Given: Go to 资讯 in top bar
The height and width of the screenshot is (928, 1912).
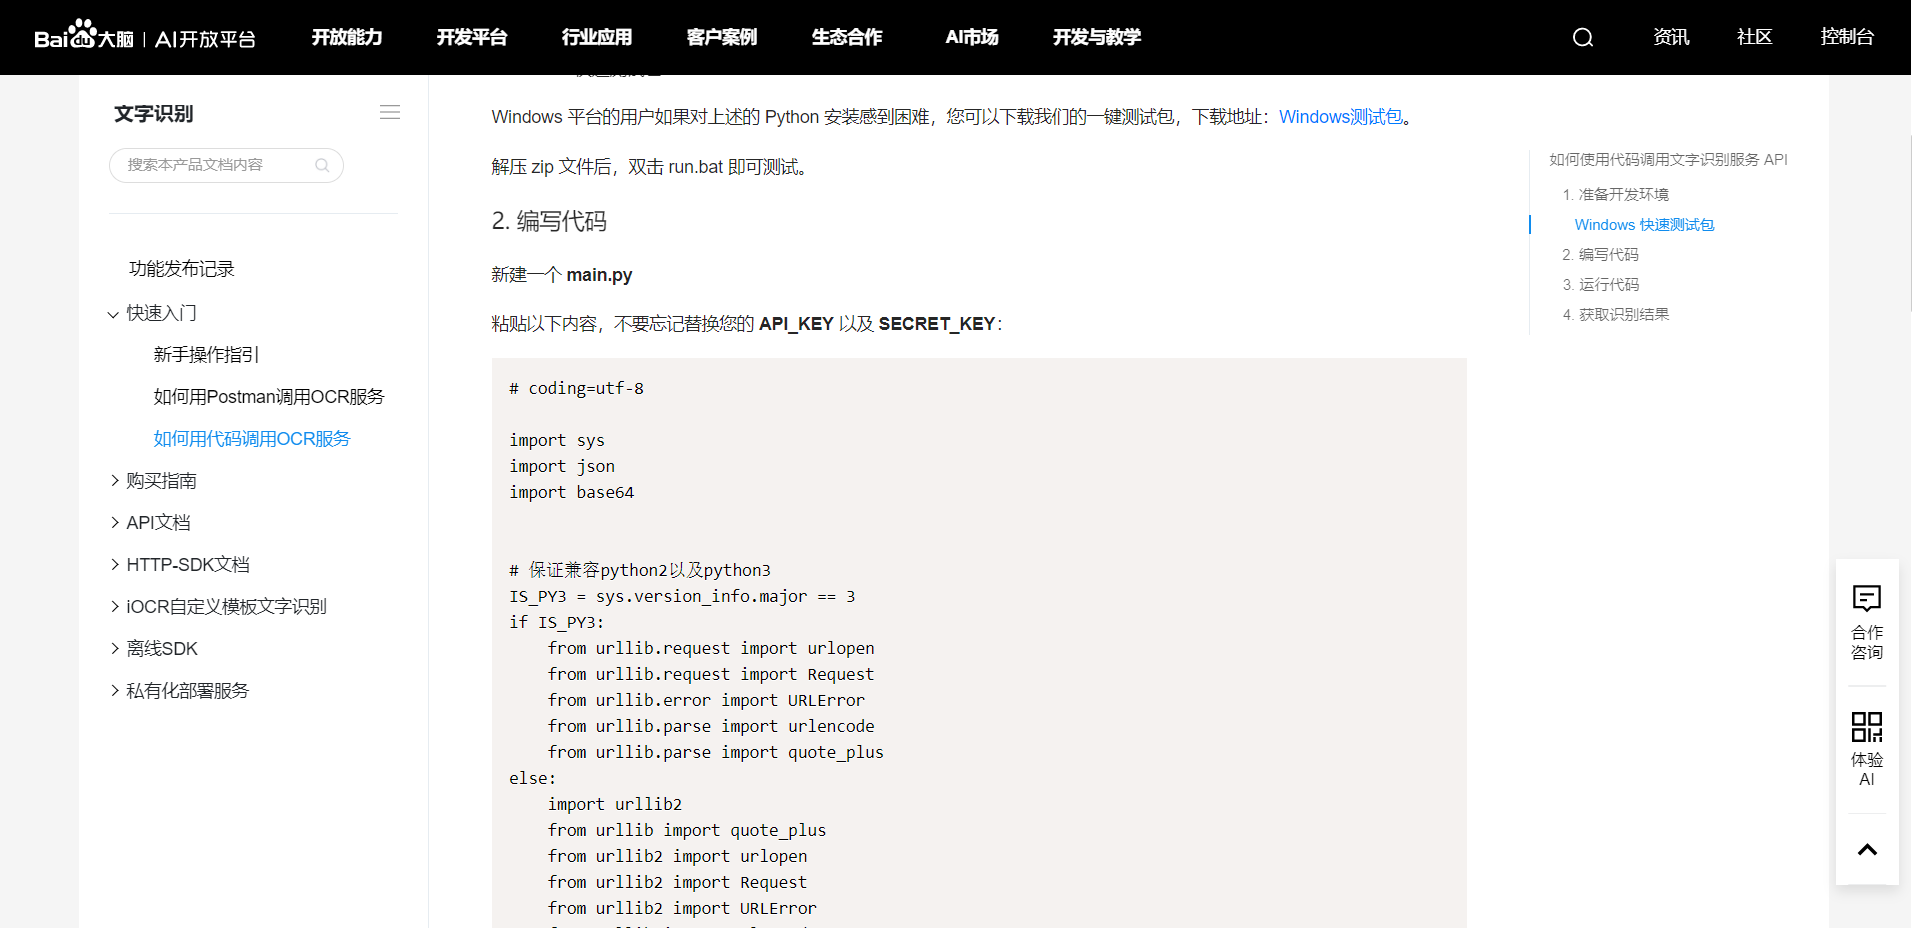Looking at the screenshot, I should (x=1671, y=37).
